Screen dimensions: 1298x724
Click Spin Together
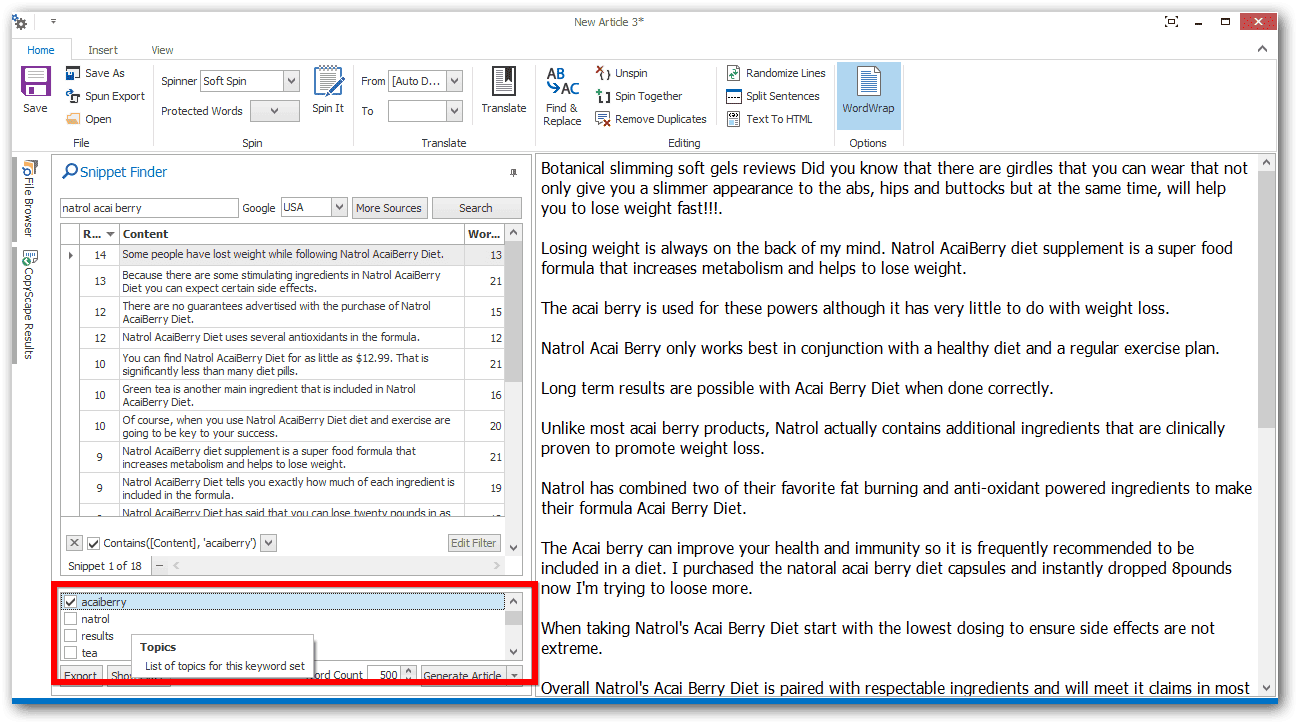point(639,96)
